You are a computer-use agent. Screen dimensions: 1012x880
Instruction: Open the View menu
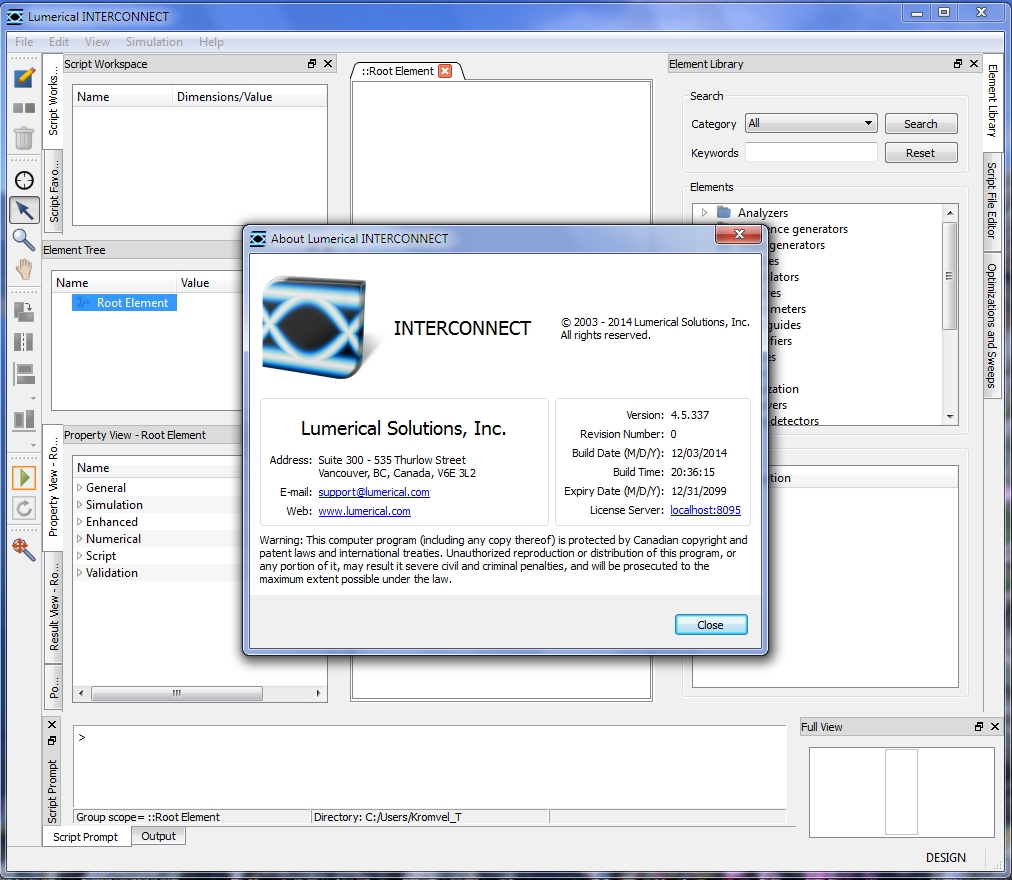tap(97, 41)
